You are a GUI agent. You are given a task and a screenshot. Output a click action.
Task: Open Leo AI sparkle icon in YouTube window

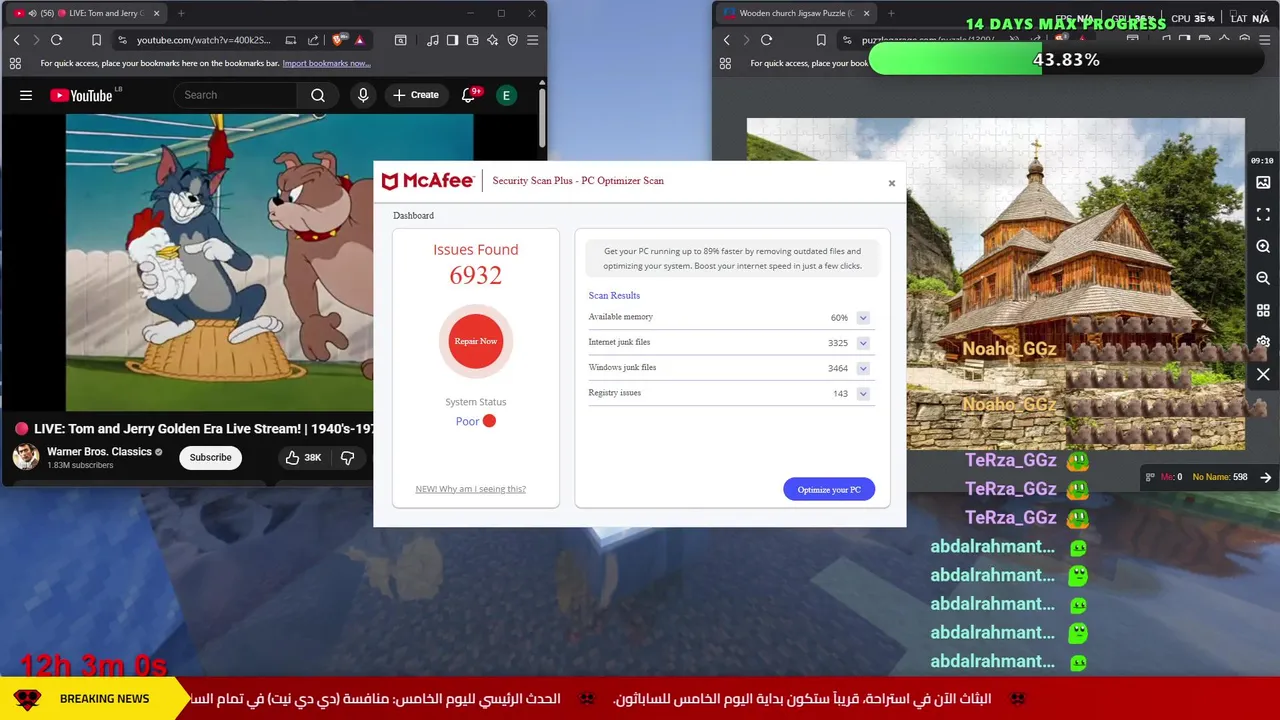point(492,40)
